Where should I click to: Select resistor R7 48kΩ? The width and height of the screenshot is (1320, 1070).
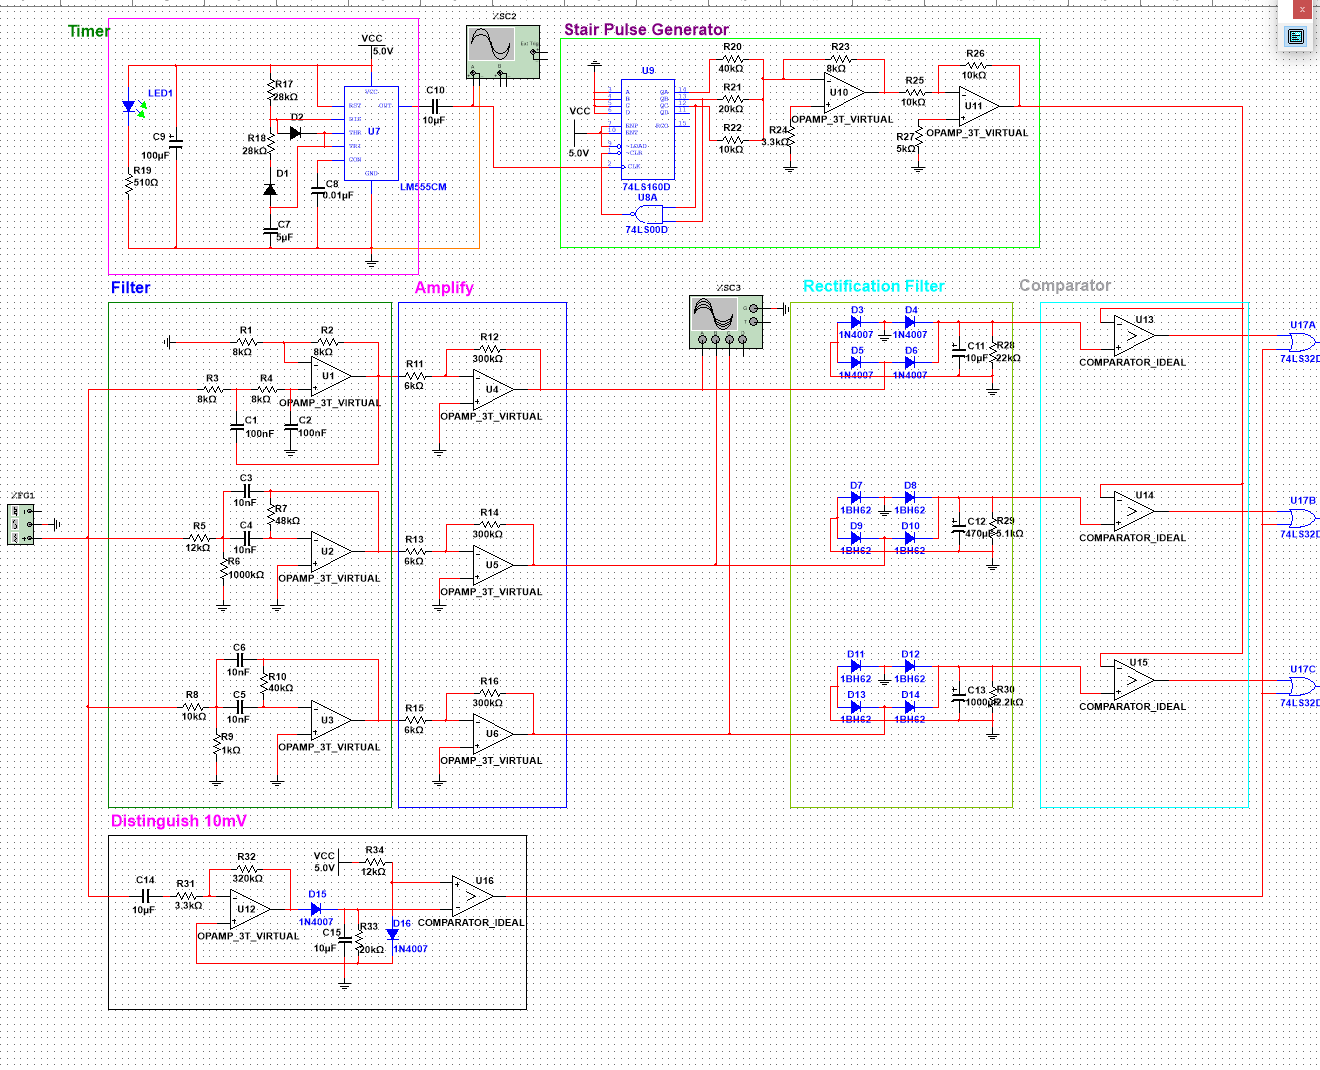pos(270,516)
